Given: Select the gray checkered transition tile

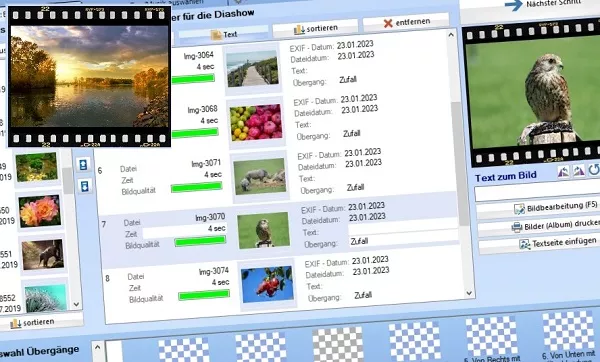Looking at the screenshot, I should (338, 344).
